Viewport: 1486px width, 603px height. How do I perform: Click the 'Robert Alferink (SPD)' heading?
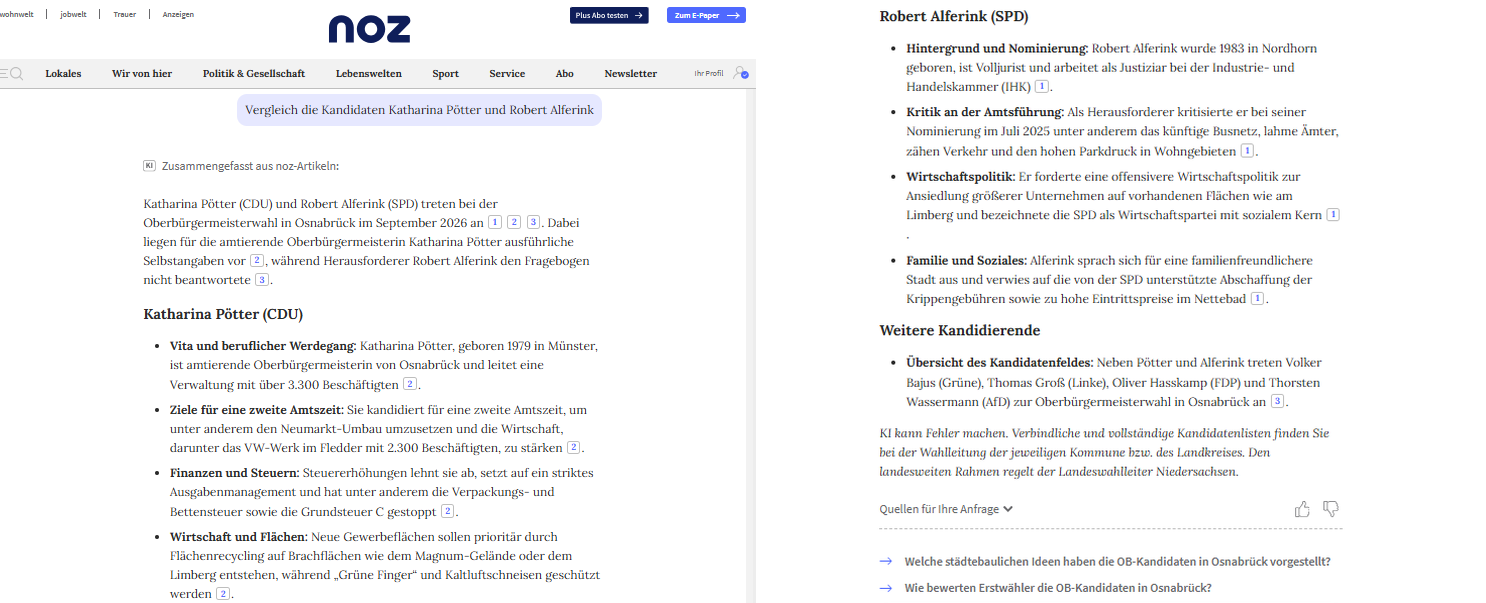click(954, 16)
